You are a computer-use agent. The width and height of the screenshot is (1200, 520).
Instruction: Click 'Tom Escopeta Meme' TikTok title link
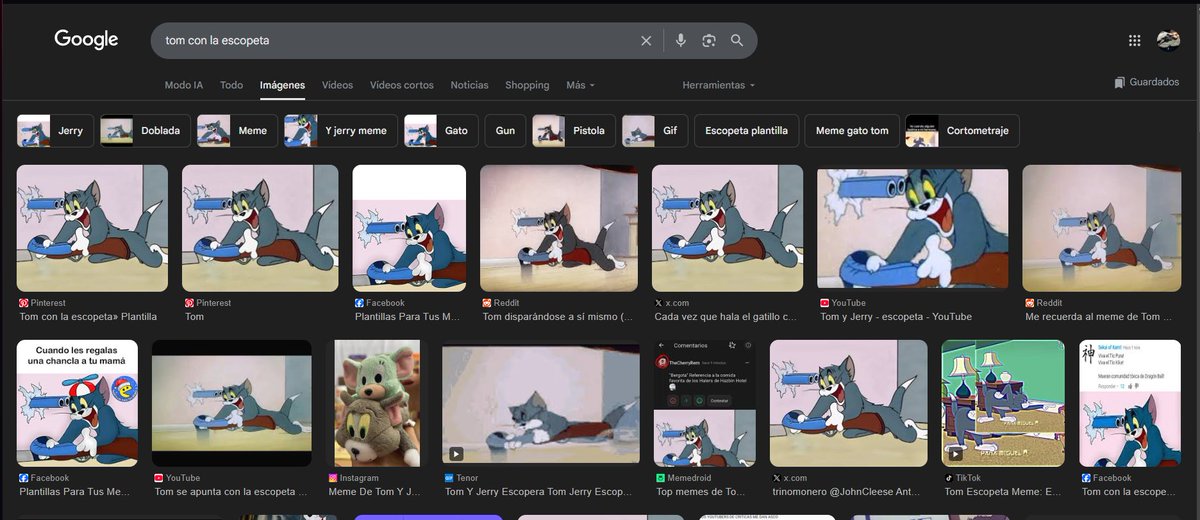tap(1003, 492)
